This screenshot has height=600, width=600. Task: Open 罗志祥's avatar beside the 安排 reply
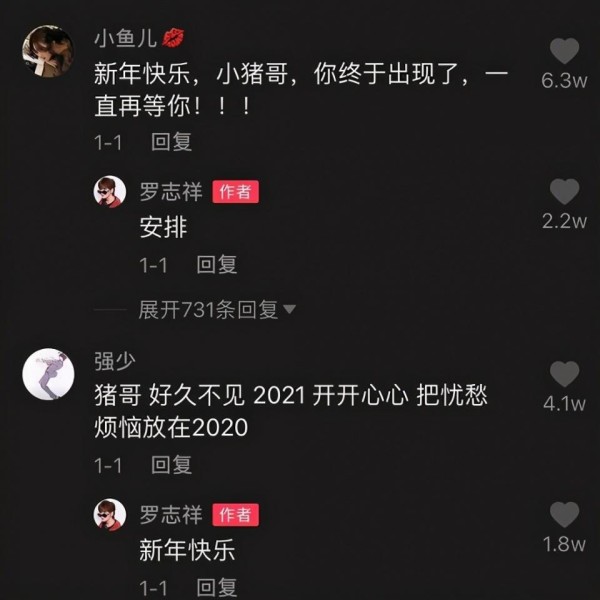pyautogui.click(x=110, y=192)
